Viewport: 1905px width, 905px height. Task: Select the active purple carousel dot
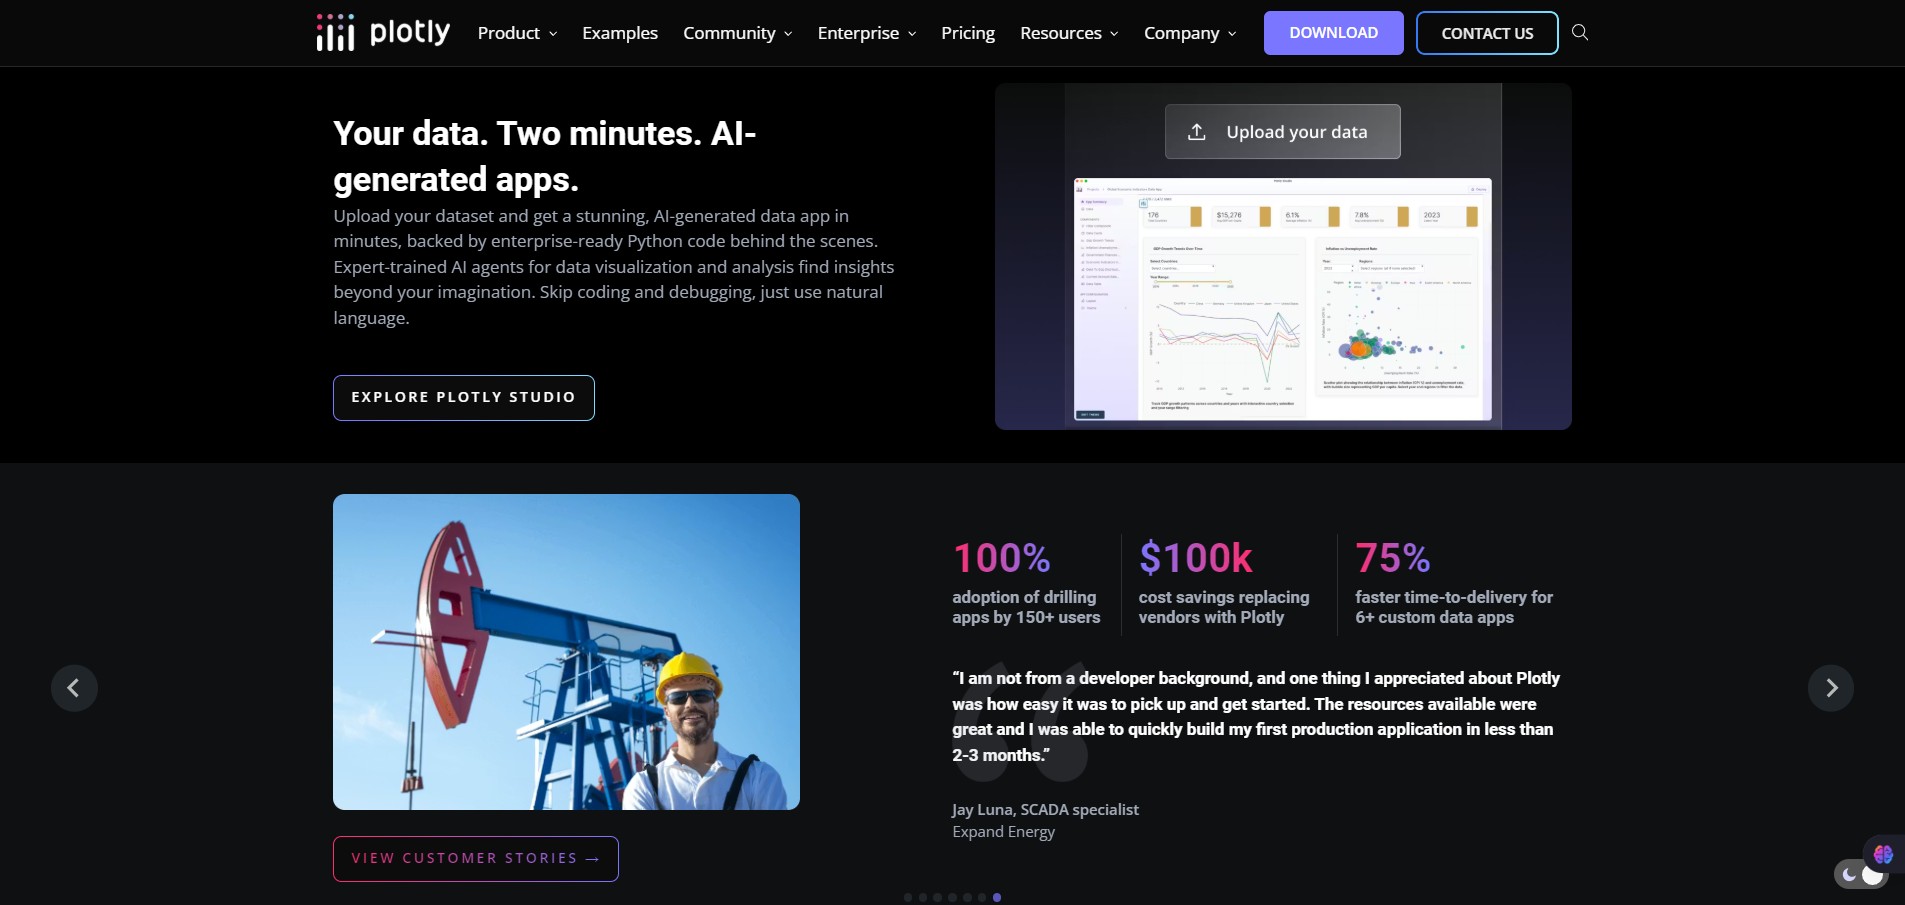point(997,898)
